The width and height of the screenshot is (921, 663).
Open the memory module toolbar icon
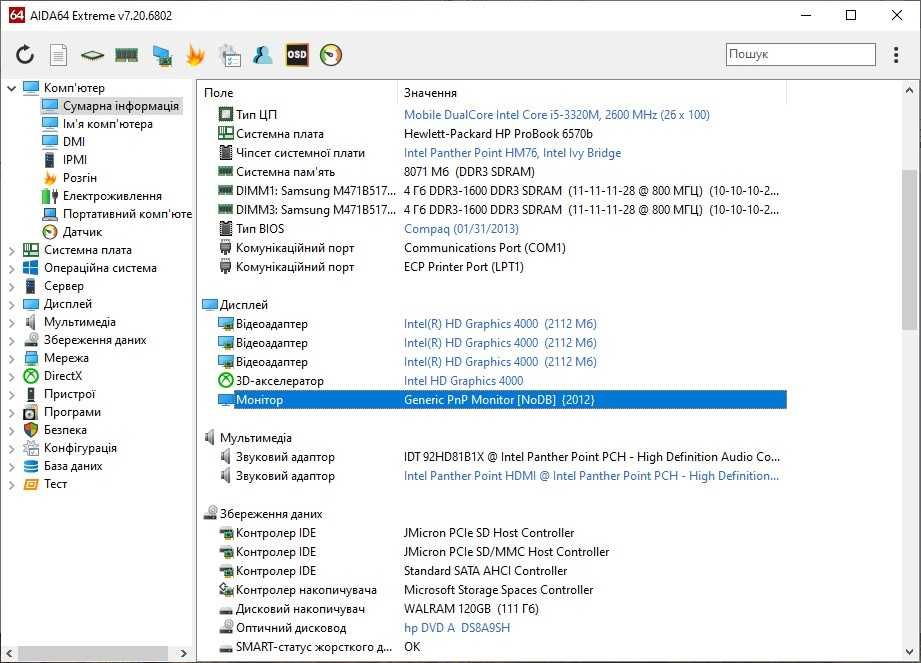[x=126, y=55]
